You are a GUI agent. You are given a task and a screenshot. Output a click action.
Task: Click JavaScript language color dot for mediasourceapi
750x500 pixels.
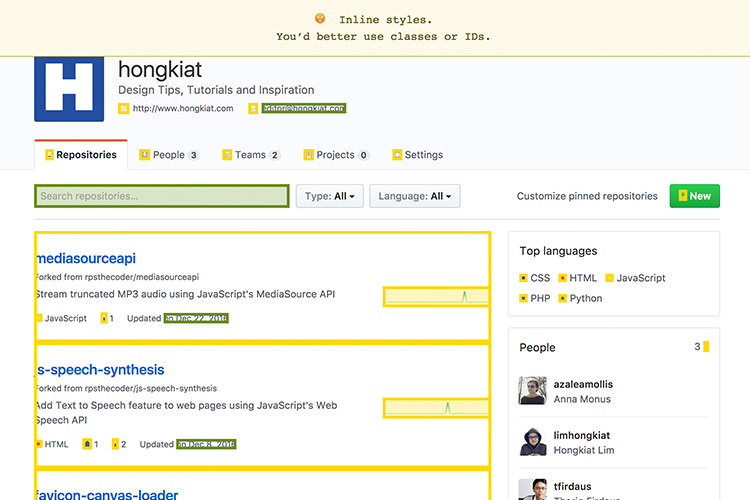(39, 318)
